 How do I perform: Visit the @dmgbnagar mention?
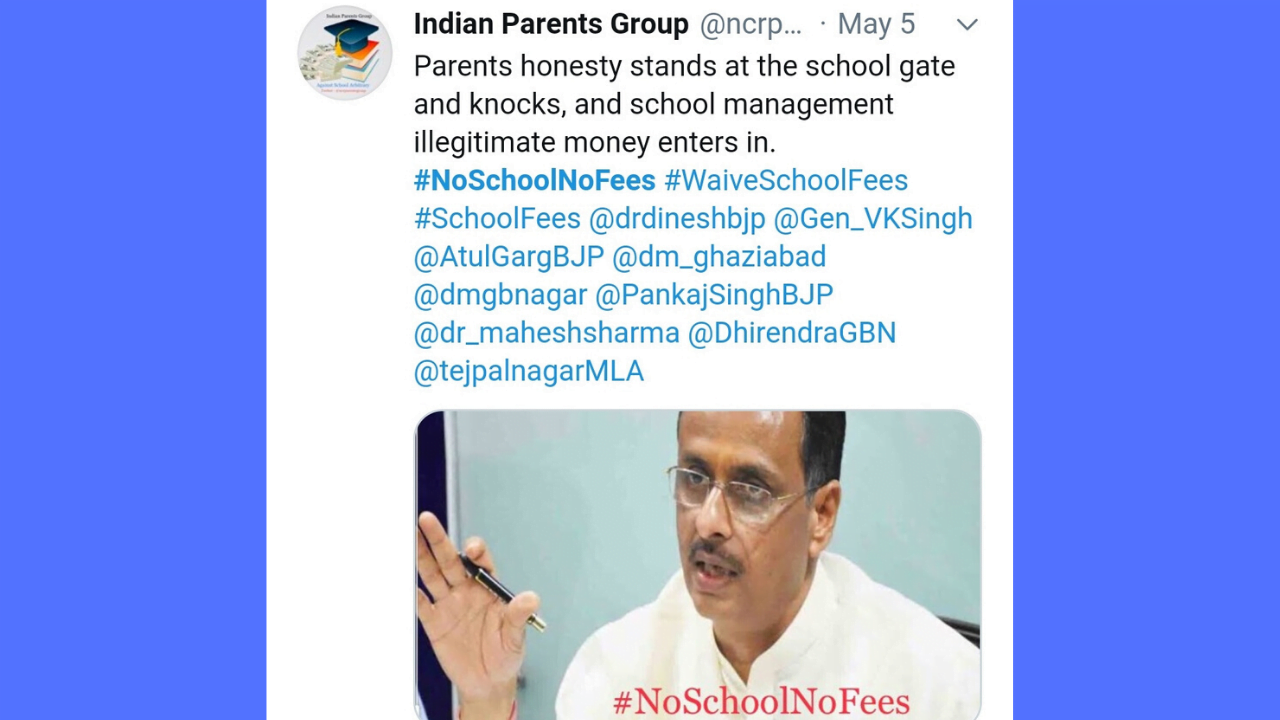500,295
